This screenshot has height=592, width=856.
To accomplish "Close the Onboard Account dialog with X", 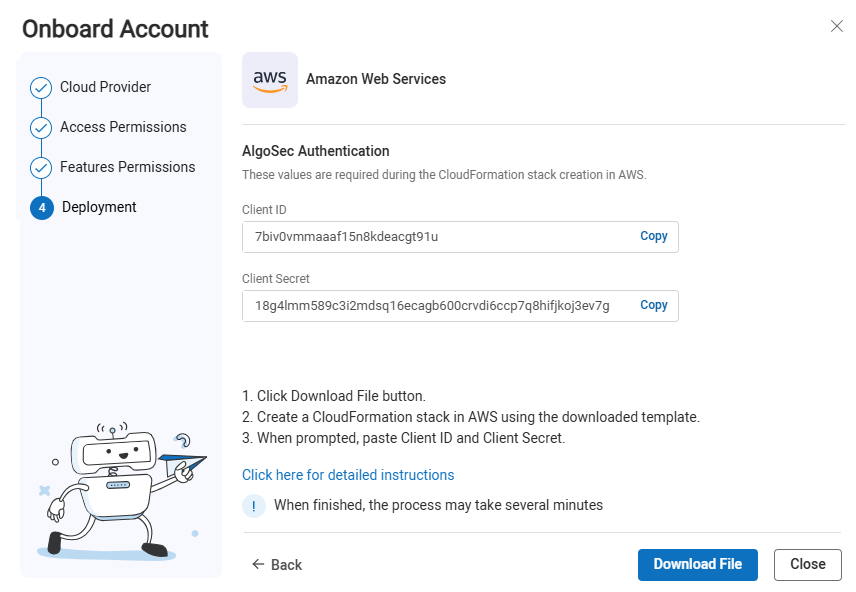I will tap(837, 26).
